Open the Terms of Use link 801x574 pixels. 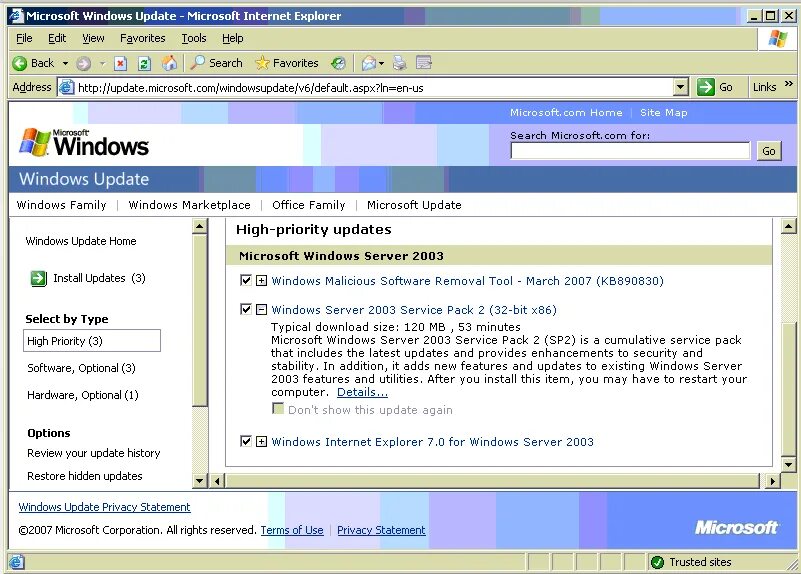[292, 530]
